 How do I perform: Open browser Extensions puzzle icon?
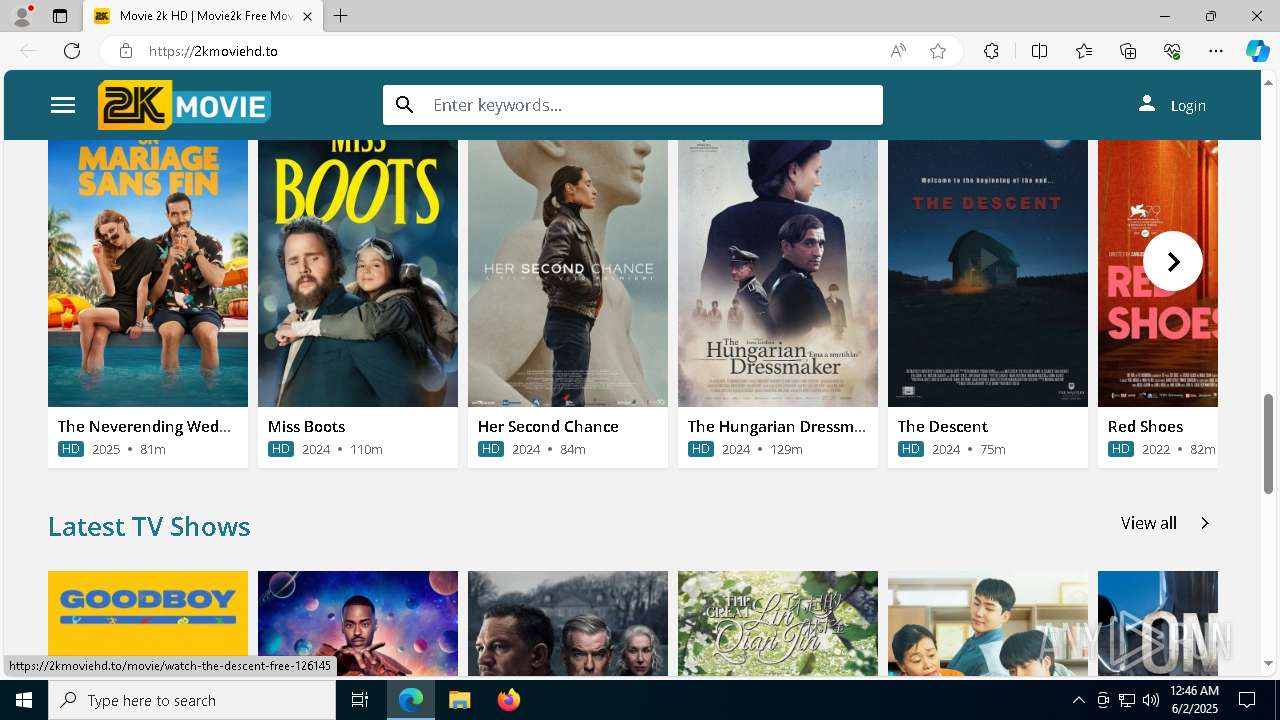point(991,51)
